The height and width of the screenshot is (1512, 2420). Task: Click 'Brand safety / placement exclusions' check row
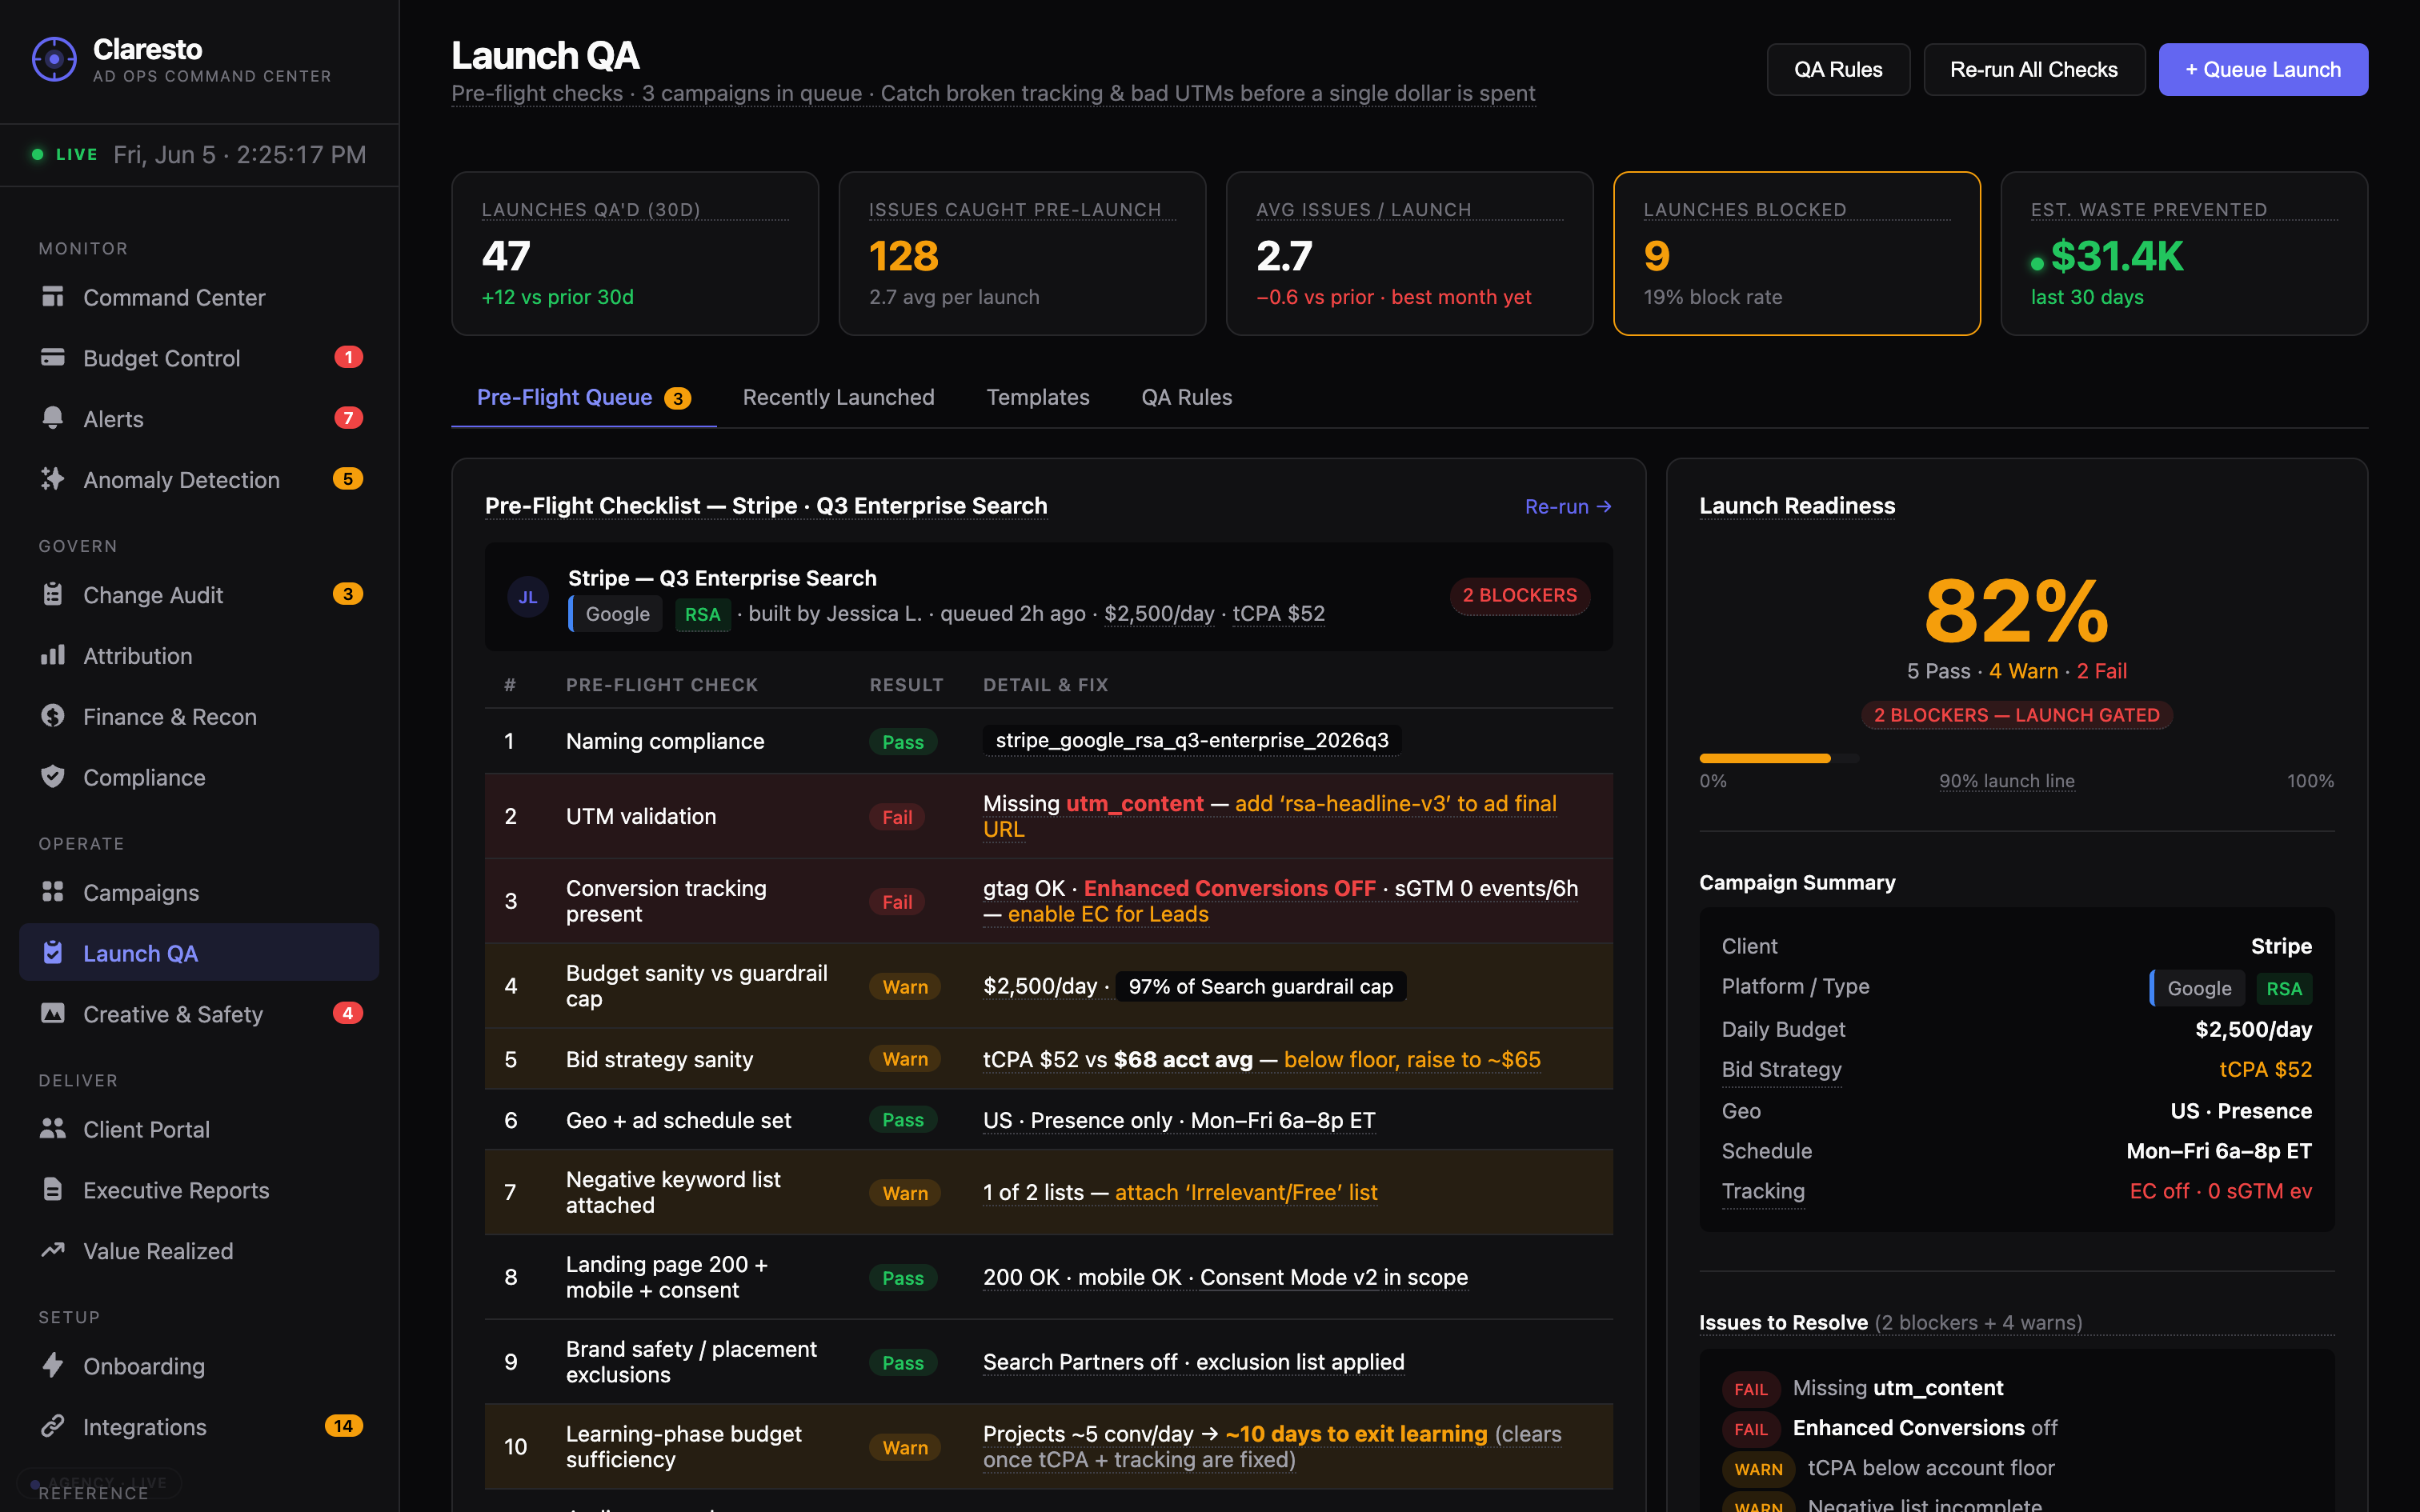pyautogui.click(x=1048, y=1362)
